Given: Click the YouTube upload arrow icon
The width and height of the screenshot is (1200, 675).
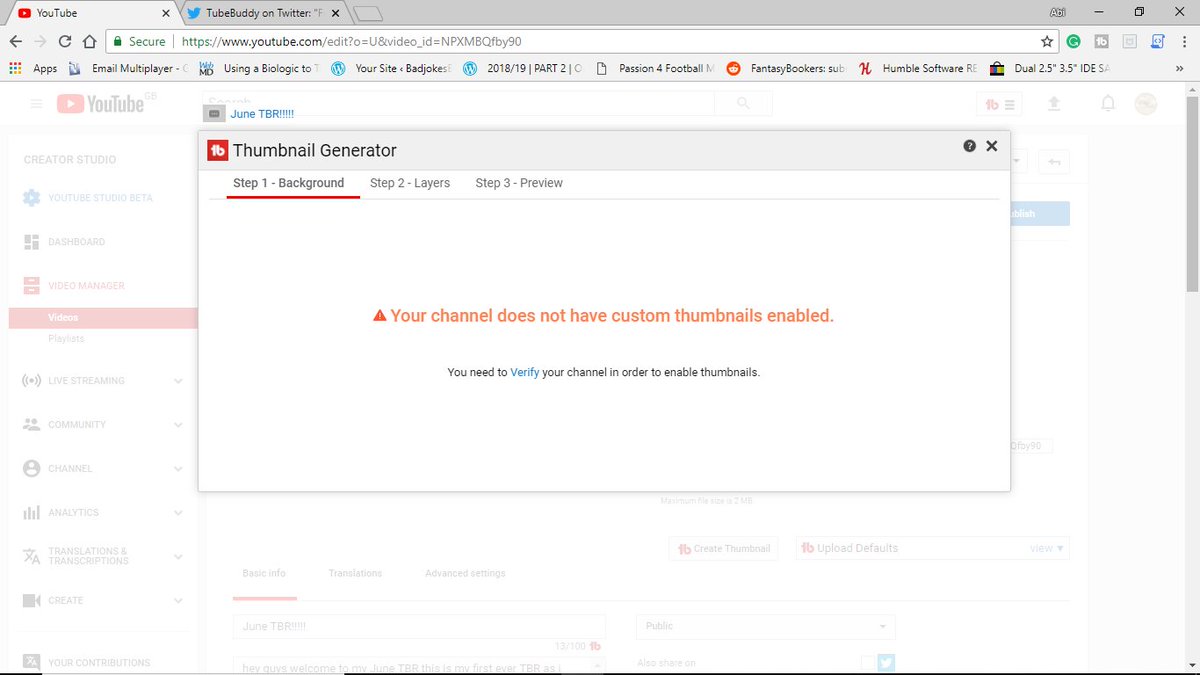Looking at the screenshot, I should [1053, 104].
